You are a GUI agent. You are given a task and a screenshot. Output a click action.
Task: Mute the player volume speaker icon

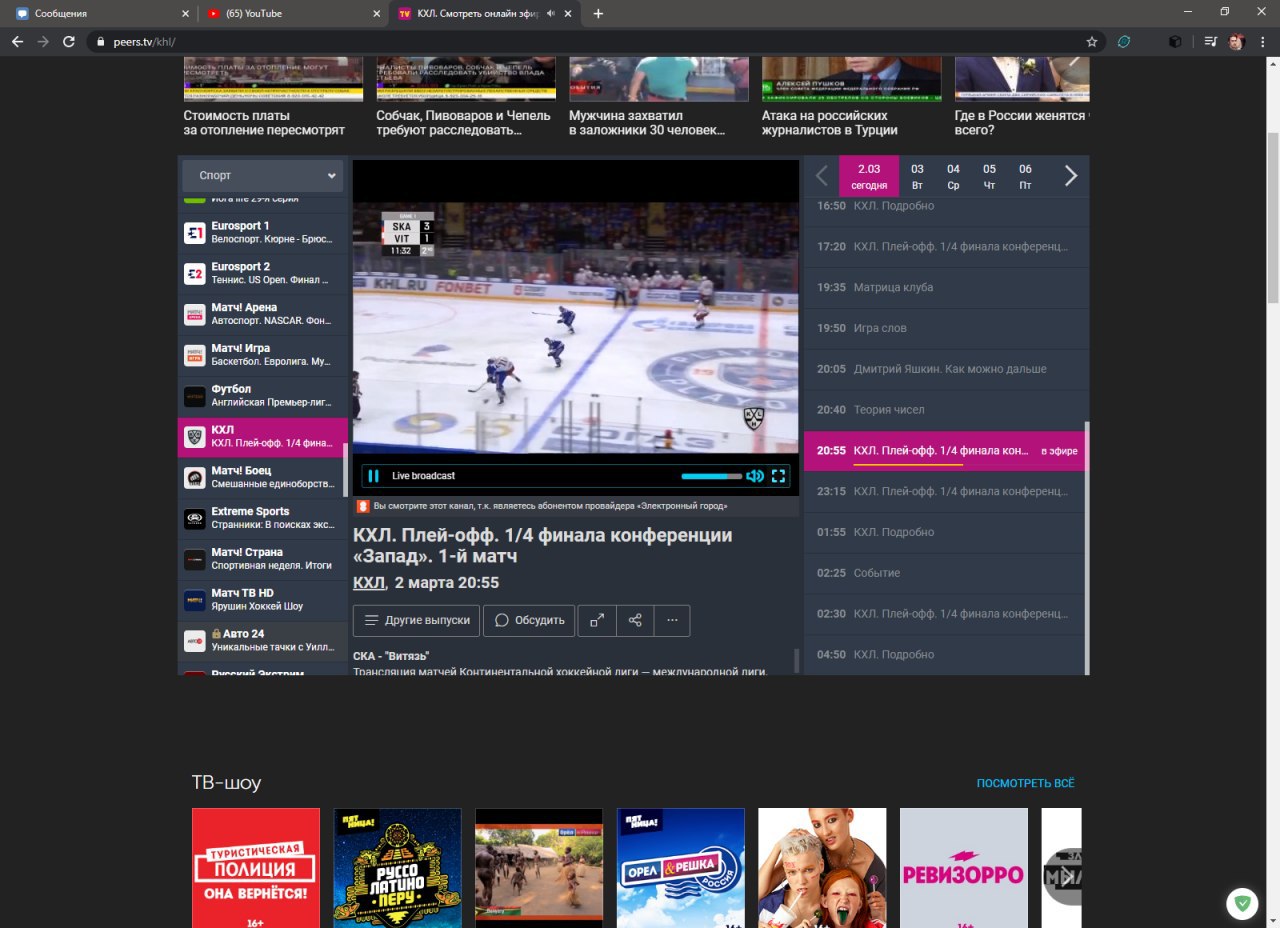tap(755, 476)
